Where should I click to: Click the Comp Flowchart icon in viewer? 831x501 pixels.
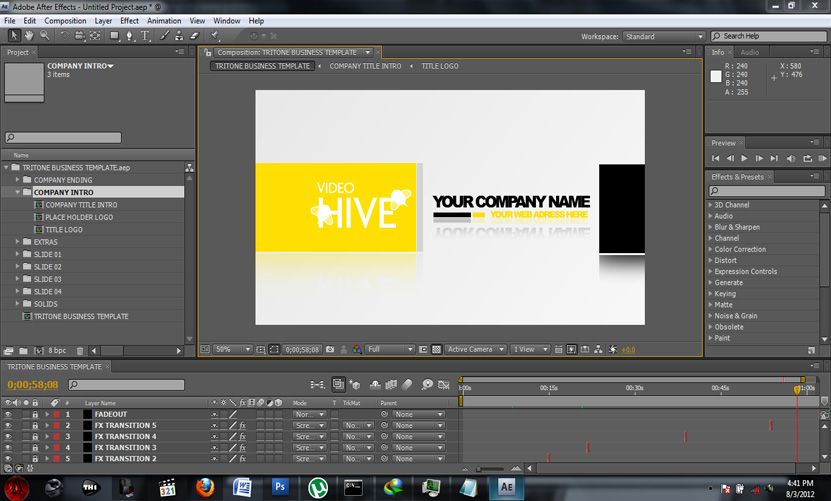[x=598, y=349]
